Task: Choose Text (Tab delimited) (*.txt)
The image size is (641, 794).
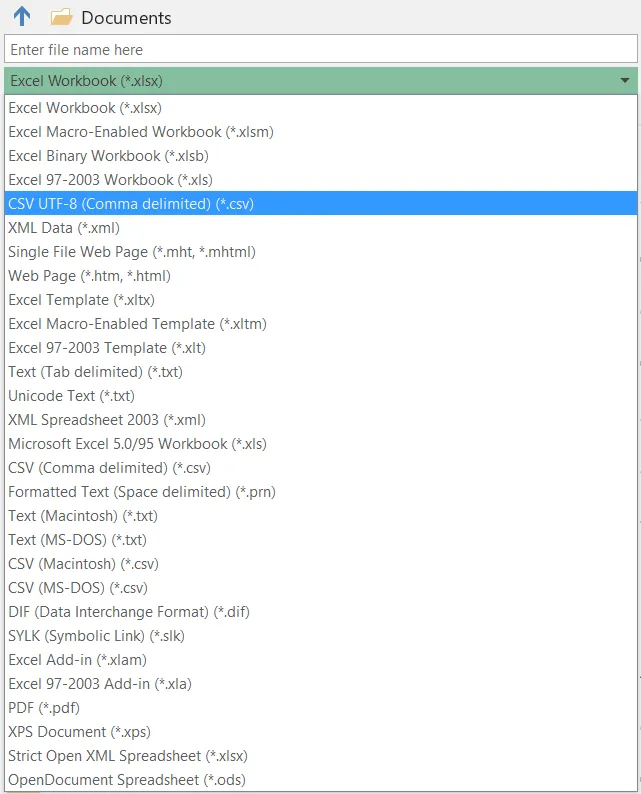Action: pos(320,372)
